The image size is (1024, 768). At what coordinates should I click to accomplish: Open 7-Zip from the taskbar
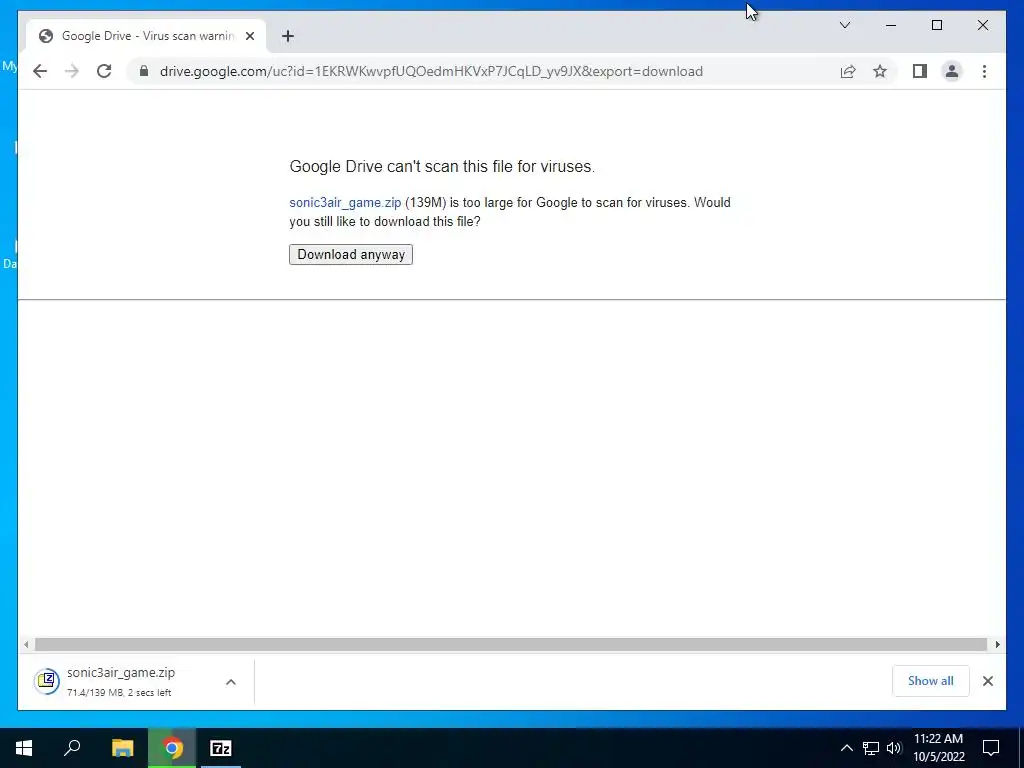coord(221,748)
